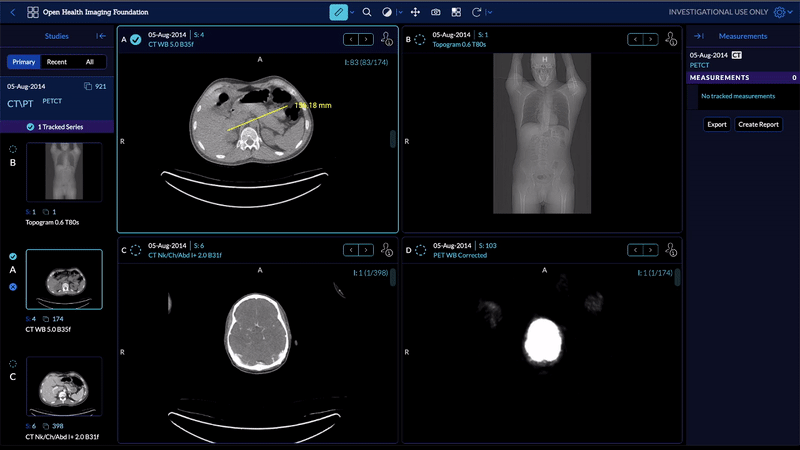Click 'No tracked measurements' text
The image size is (800, 450).
(738, 96)
